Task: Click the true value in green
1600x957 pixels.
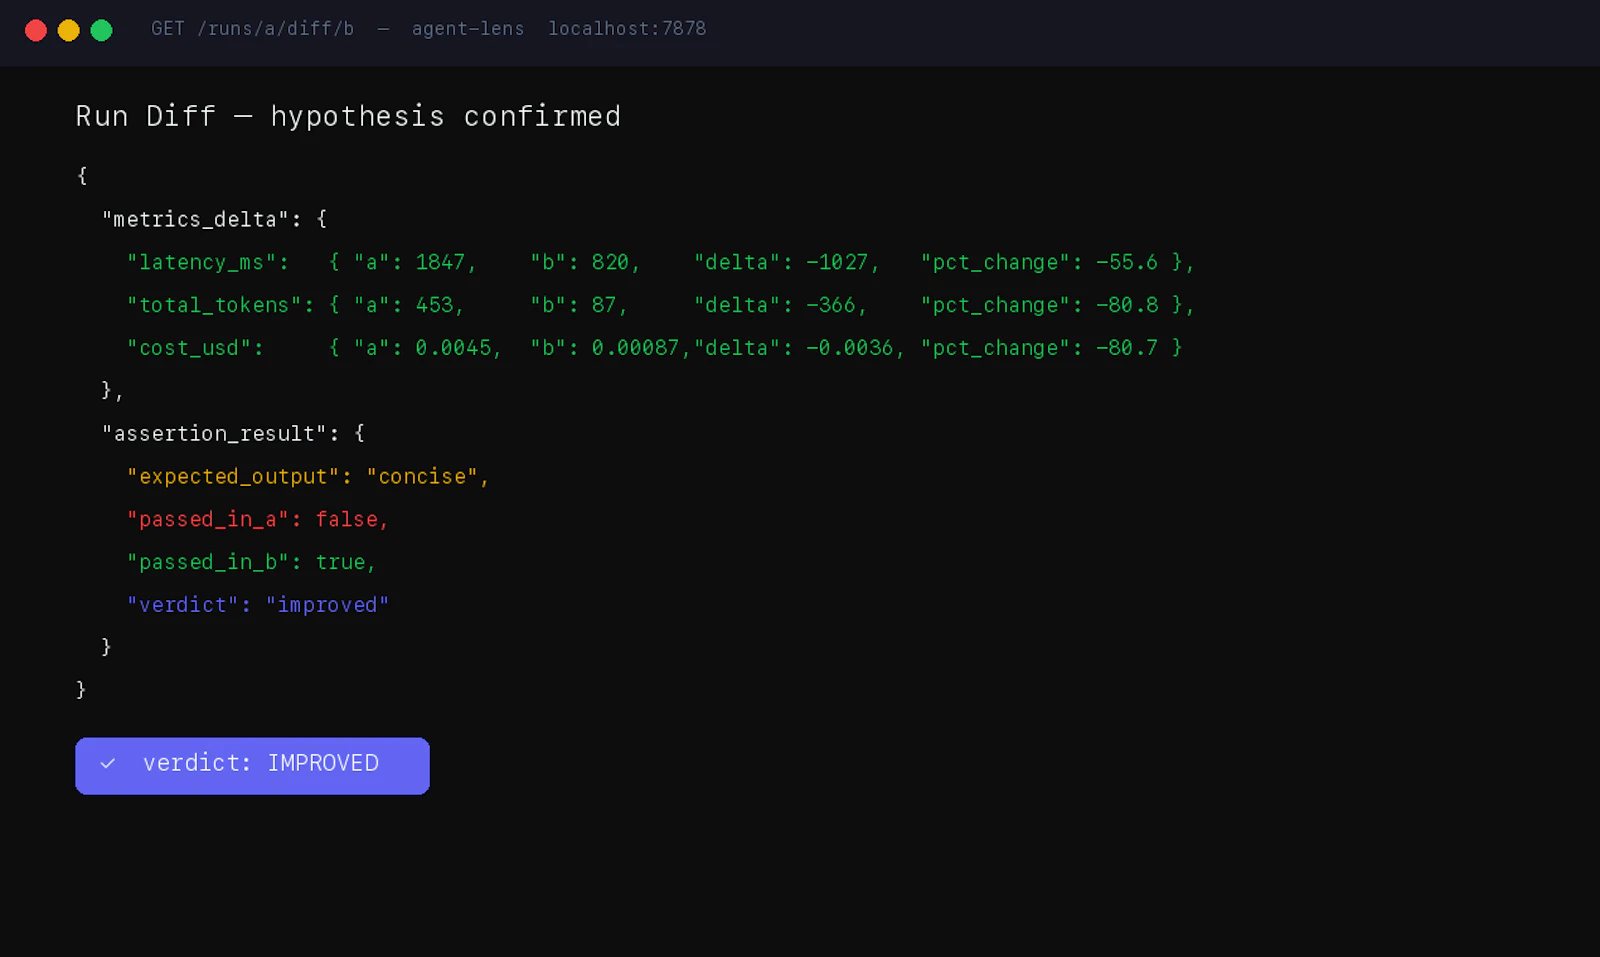Action: [340, 563]
